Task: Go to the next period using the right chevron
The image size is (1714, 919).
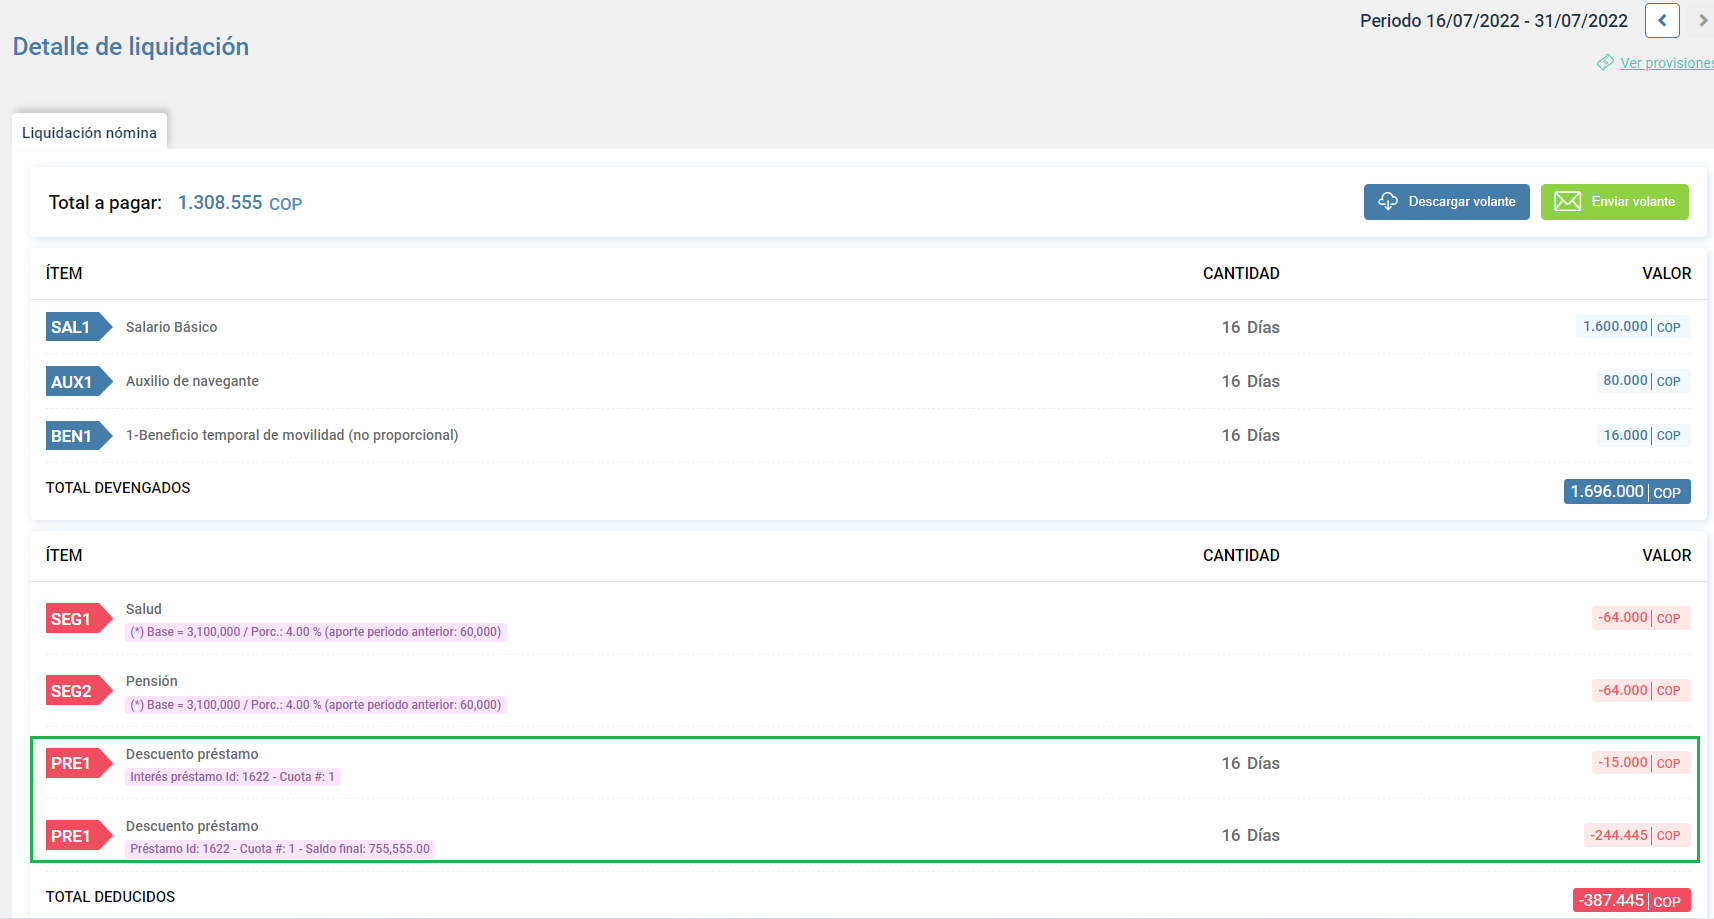Action: [1703, 20]
